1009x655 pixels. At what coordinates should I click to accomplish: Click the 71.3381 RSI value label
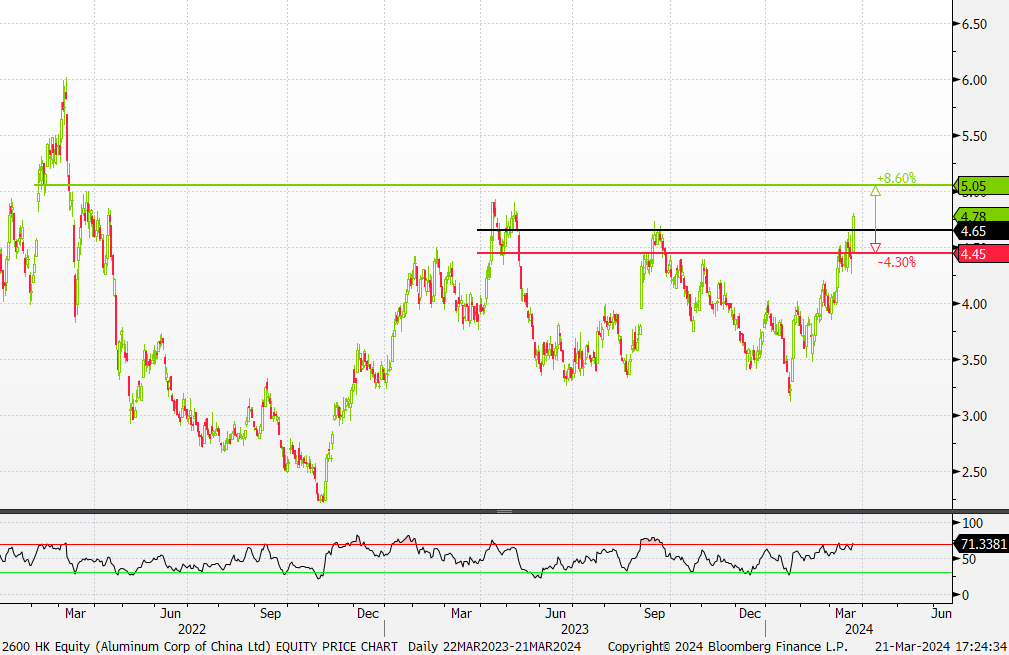(x=980, y=545)
